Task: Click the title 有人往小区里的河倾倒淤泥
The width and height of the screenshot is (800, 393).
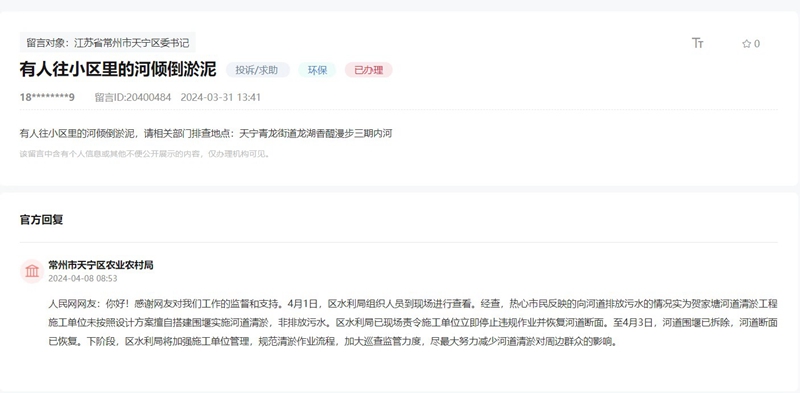Action: coord(118,70)
